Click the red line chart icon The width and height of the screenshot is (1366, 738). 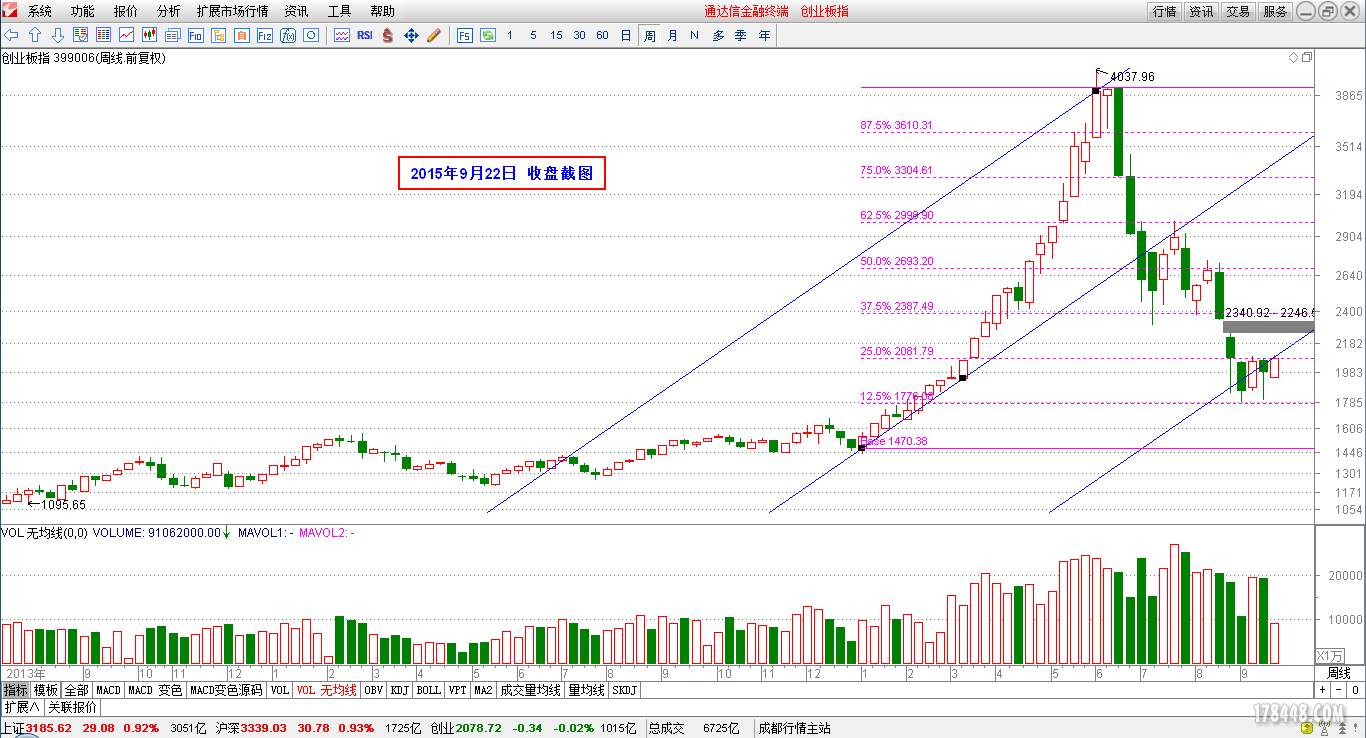pos(126,35)
